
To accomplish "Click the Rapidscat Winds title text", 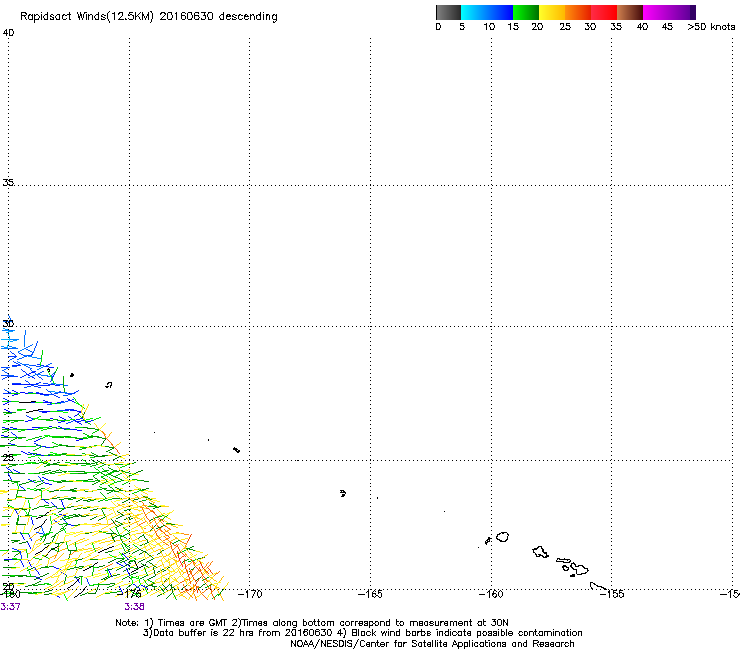I will [x=149, y=17].
